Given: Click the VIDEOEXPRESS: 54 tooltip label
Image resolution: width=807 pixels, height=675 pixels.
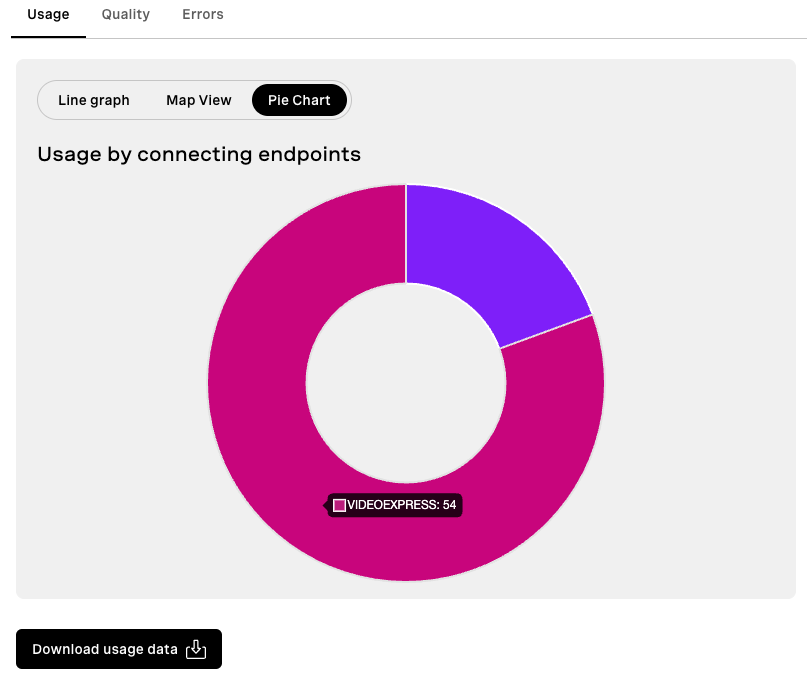Looking at the screenshot, I should click(x=395, y=505).
